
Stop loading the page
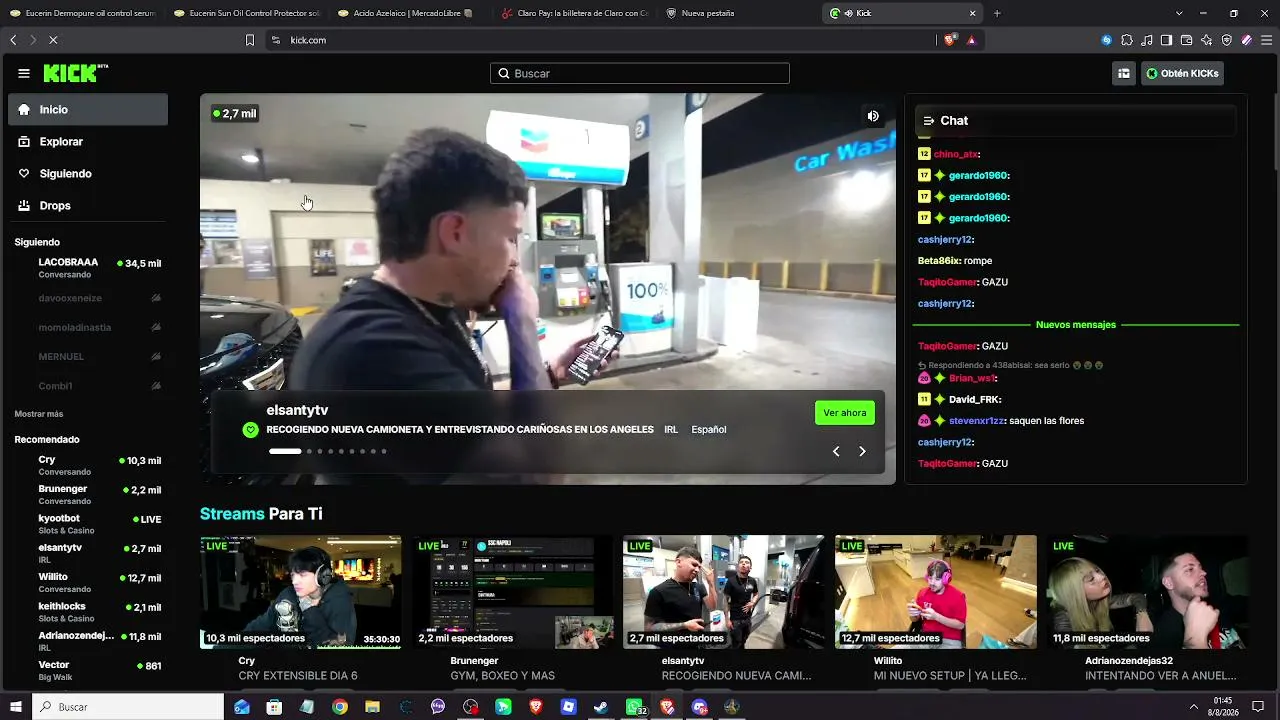(53, 40)
